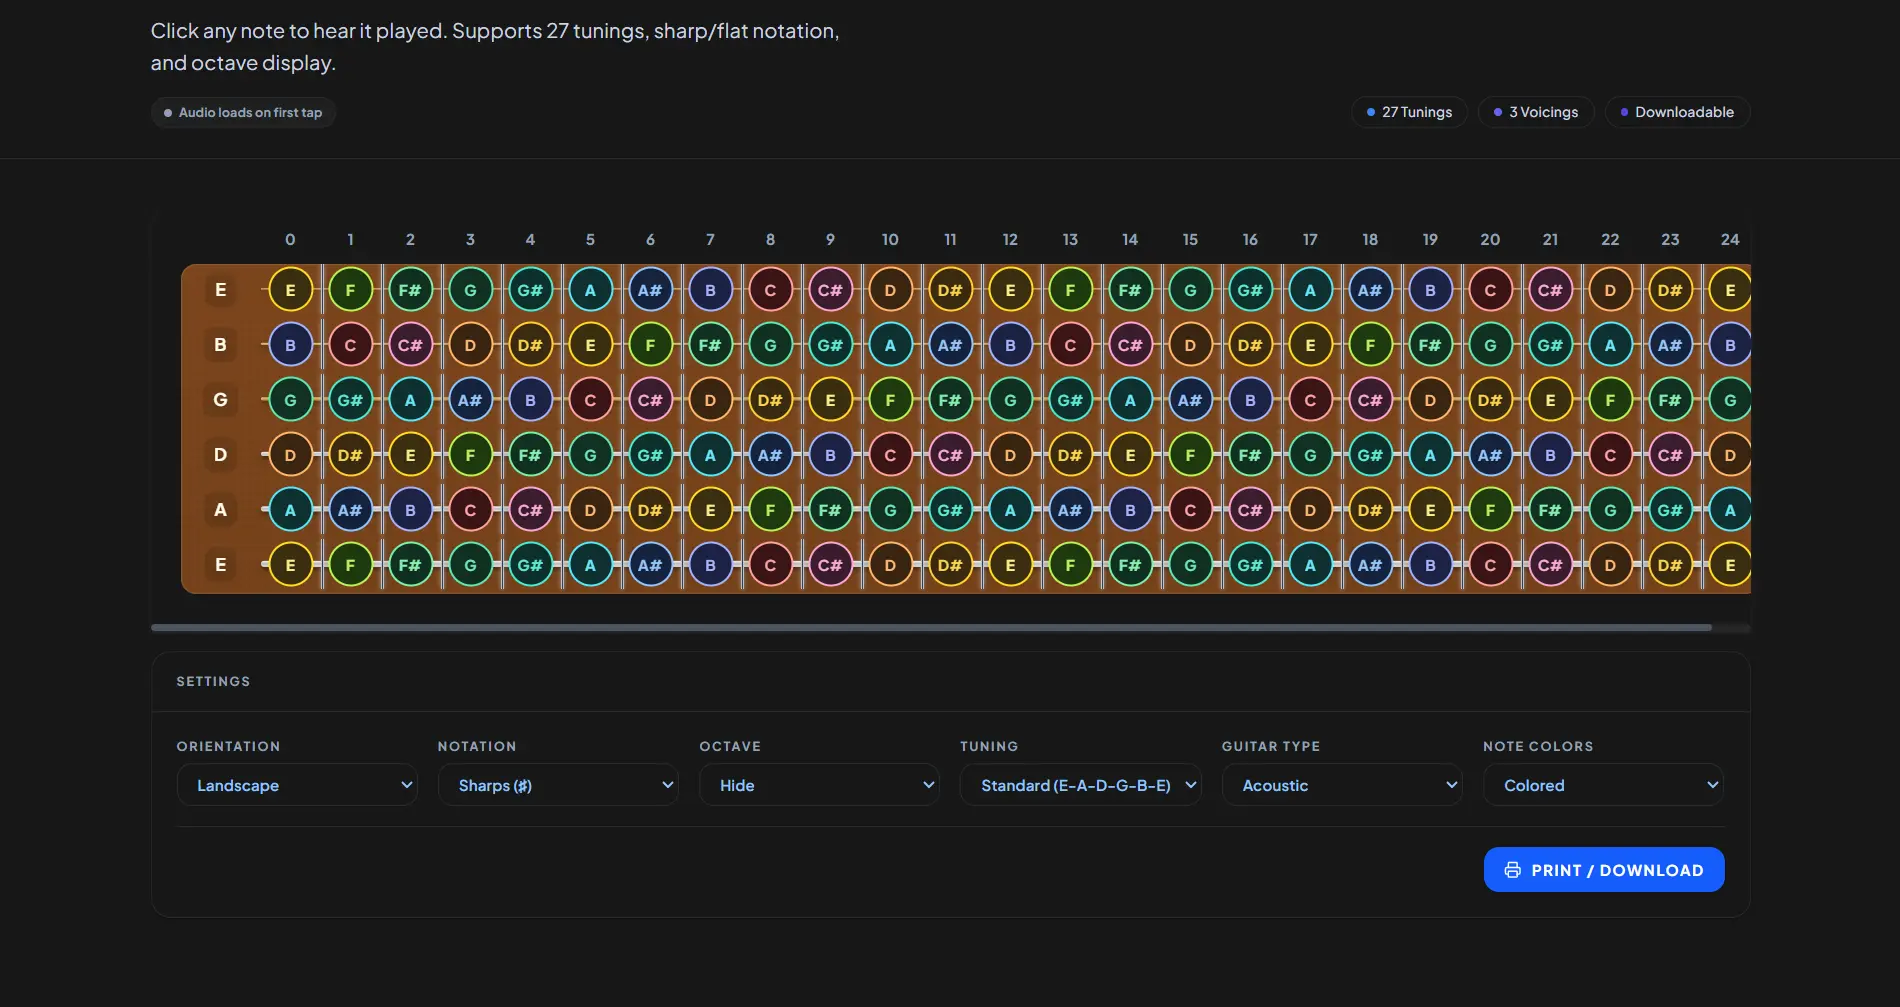Screen dimensions: 1900x1007
Task: Click the fretboard horizontal scrollbar
Action: click(x=931, y=628)
